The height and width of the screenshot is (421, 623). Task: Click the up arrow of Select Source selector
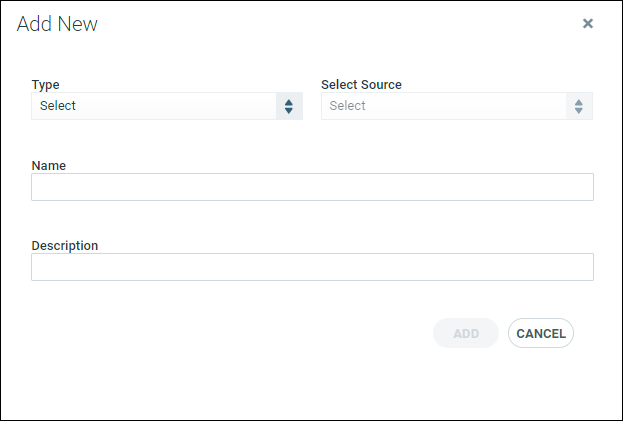[x=578, y=102]
